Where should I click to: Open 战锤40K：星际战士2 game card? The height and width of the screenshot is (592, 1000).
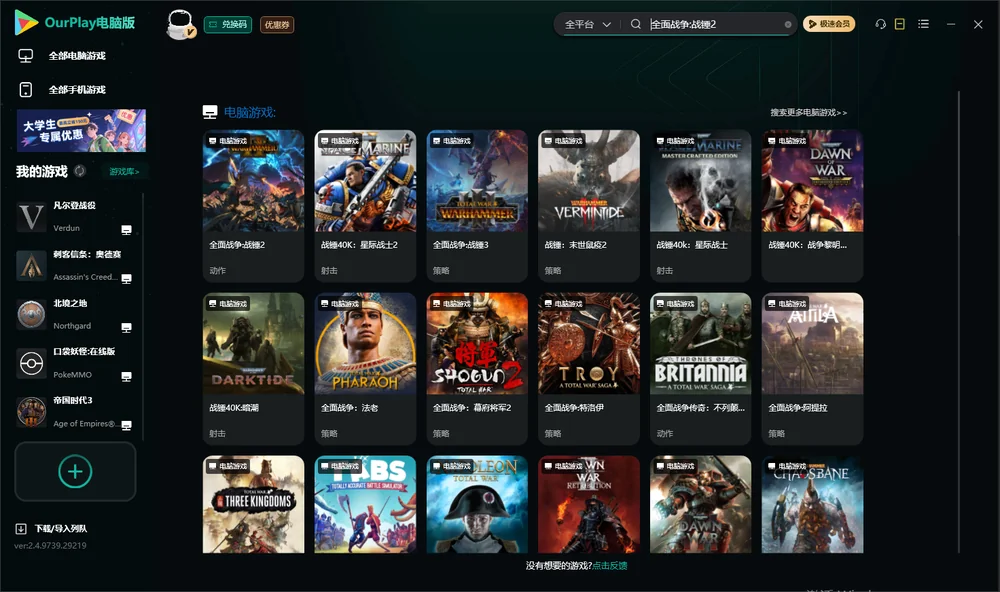pyautogui.click(x=365, y=205)
